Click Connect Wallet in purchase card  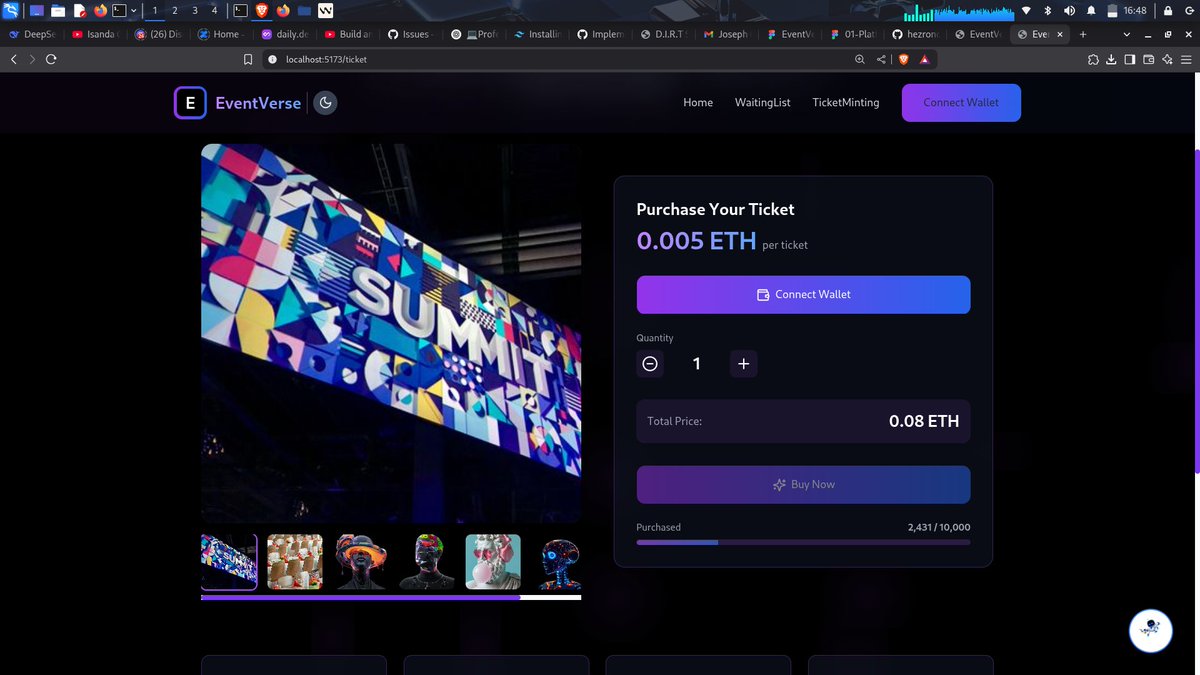coord(803,295)
